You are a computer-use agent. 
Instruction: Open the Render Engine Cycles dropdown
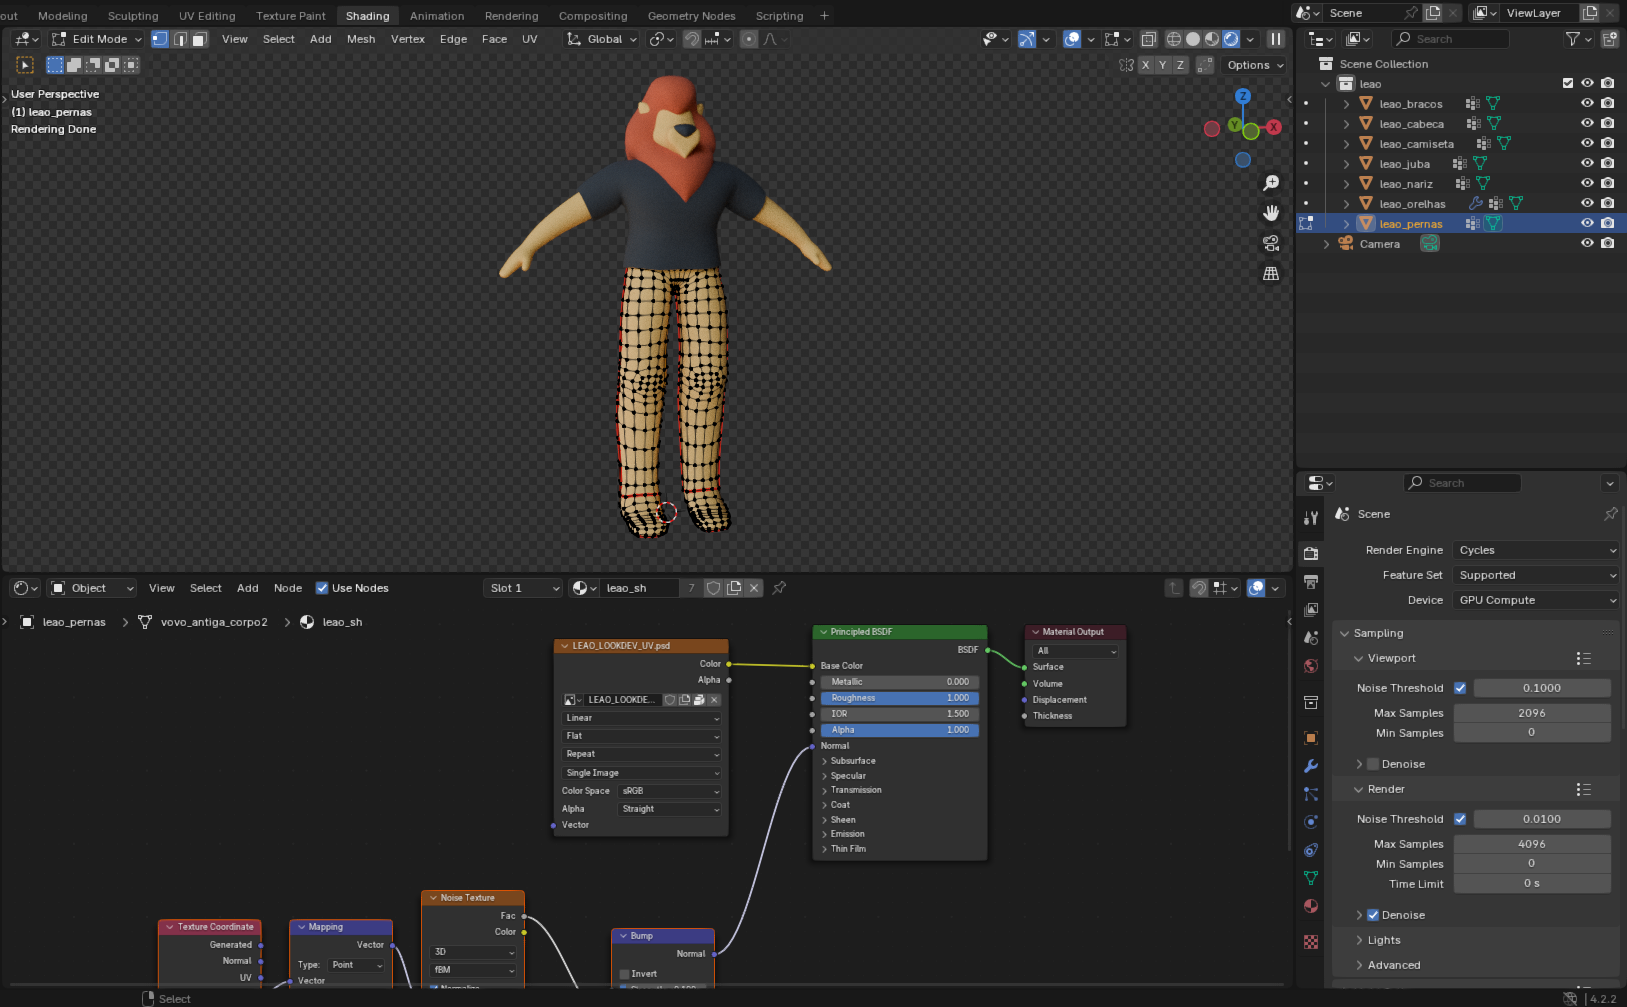click(x=1536, y=550)
